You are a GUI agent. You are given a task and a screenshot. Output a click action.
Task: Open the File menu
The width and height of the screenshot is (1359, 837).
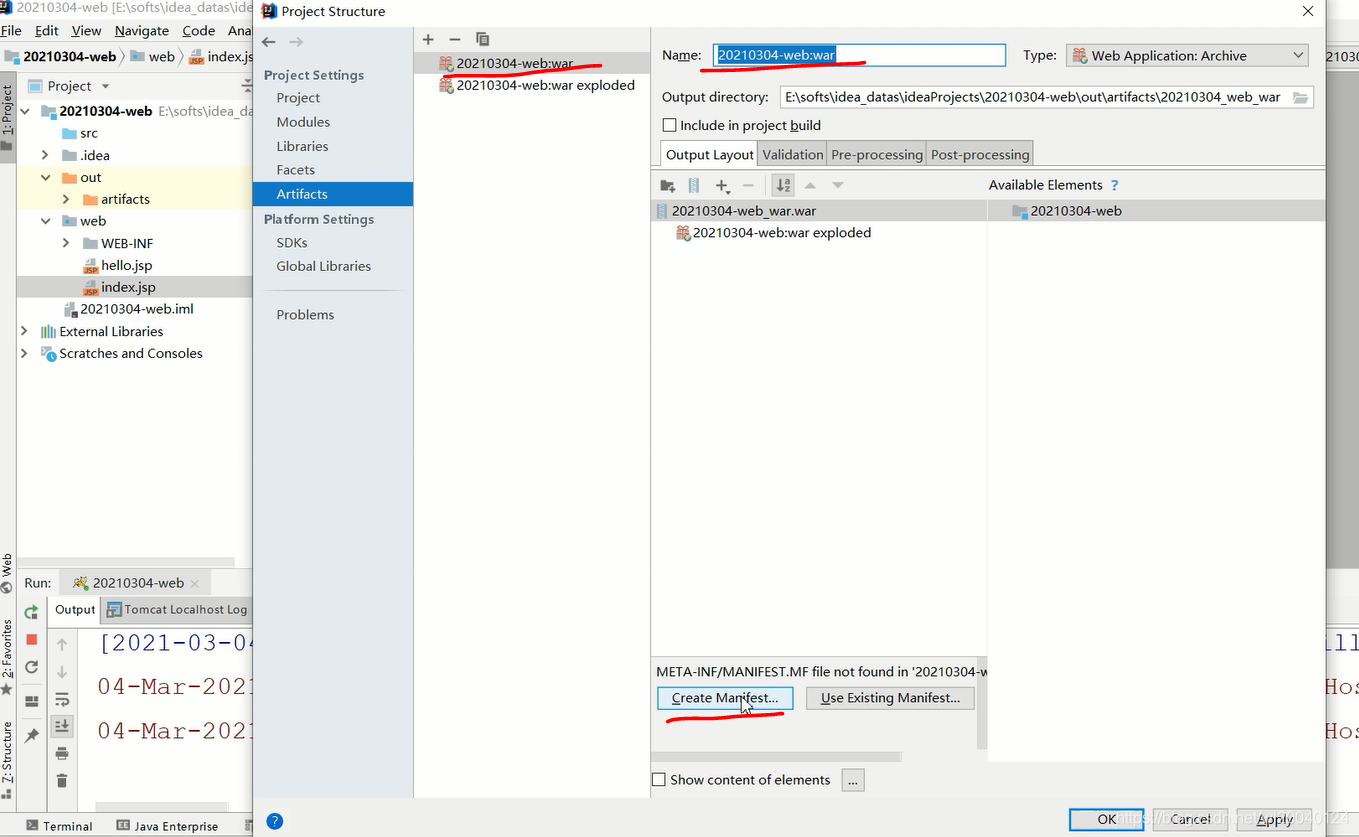11,31
